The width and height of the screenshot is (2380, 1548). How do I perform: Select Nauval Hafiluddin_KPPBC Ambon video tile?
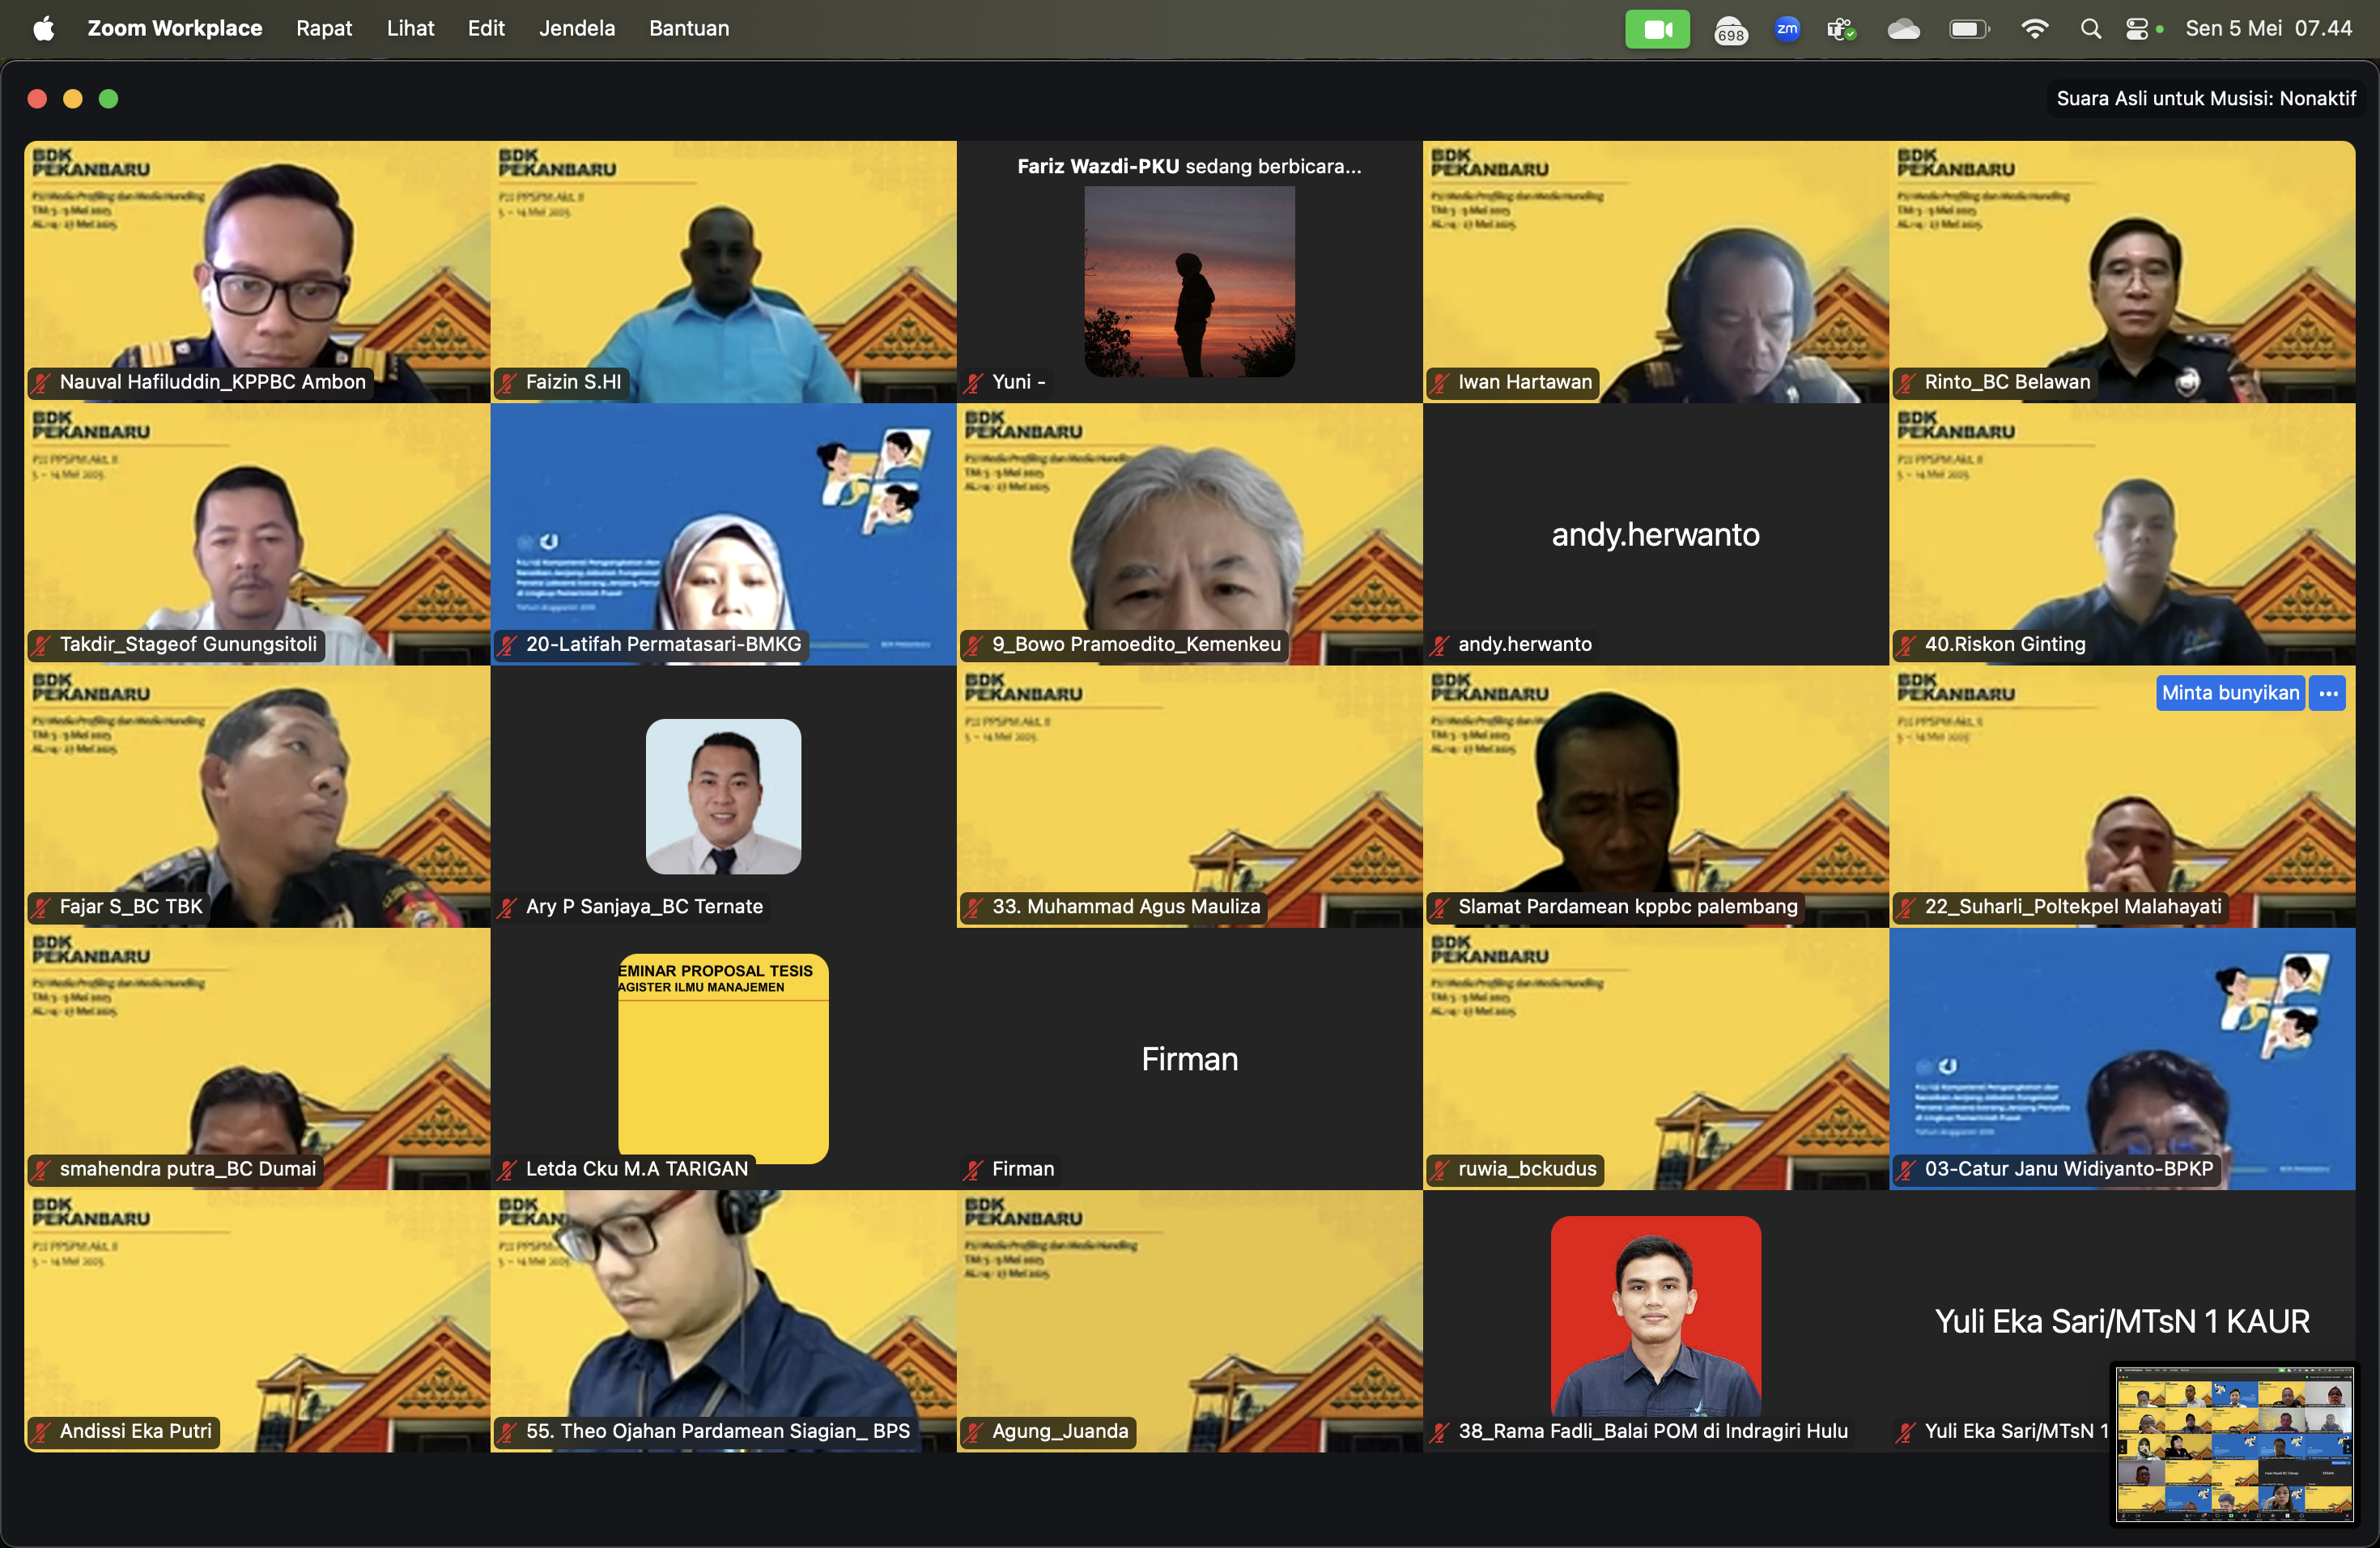[258, 272]
